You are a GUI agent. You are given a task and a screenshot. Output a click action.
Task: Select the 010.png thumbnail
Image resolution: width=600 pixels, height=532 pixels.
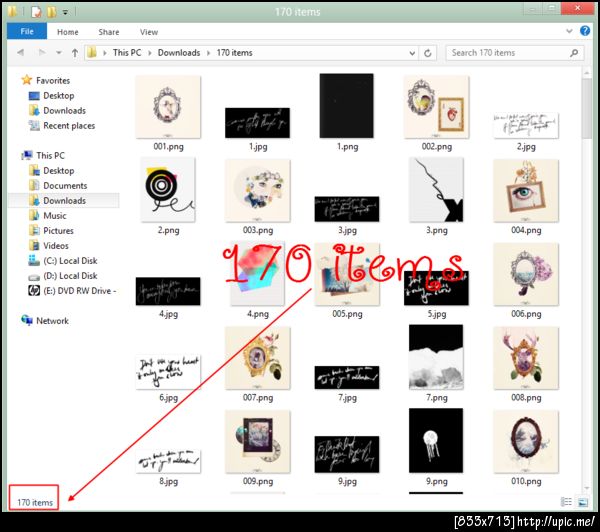click(526, 441)
